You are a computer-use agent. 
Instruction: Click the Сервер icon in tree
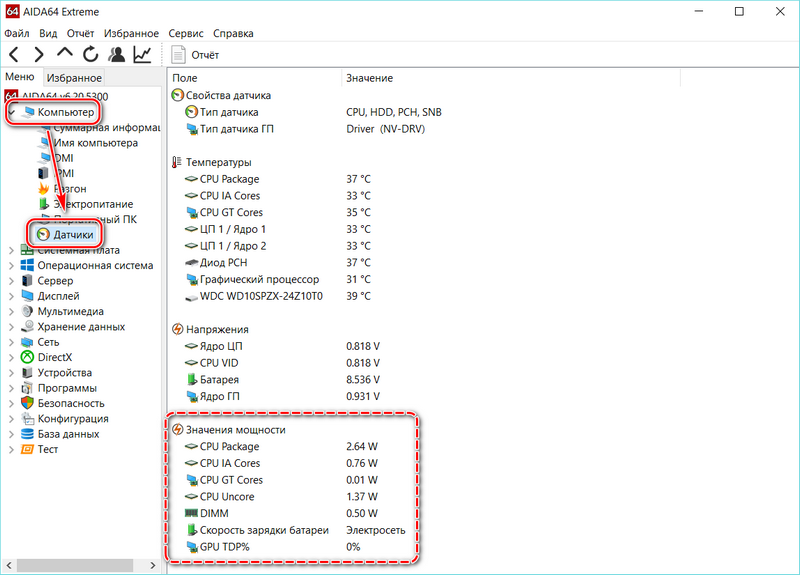(27, 281)
